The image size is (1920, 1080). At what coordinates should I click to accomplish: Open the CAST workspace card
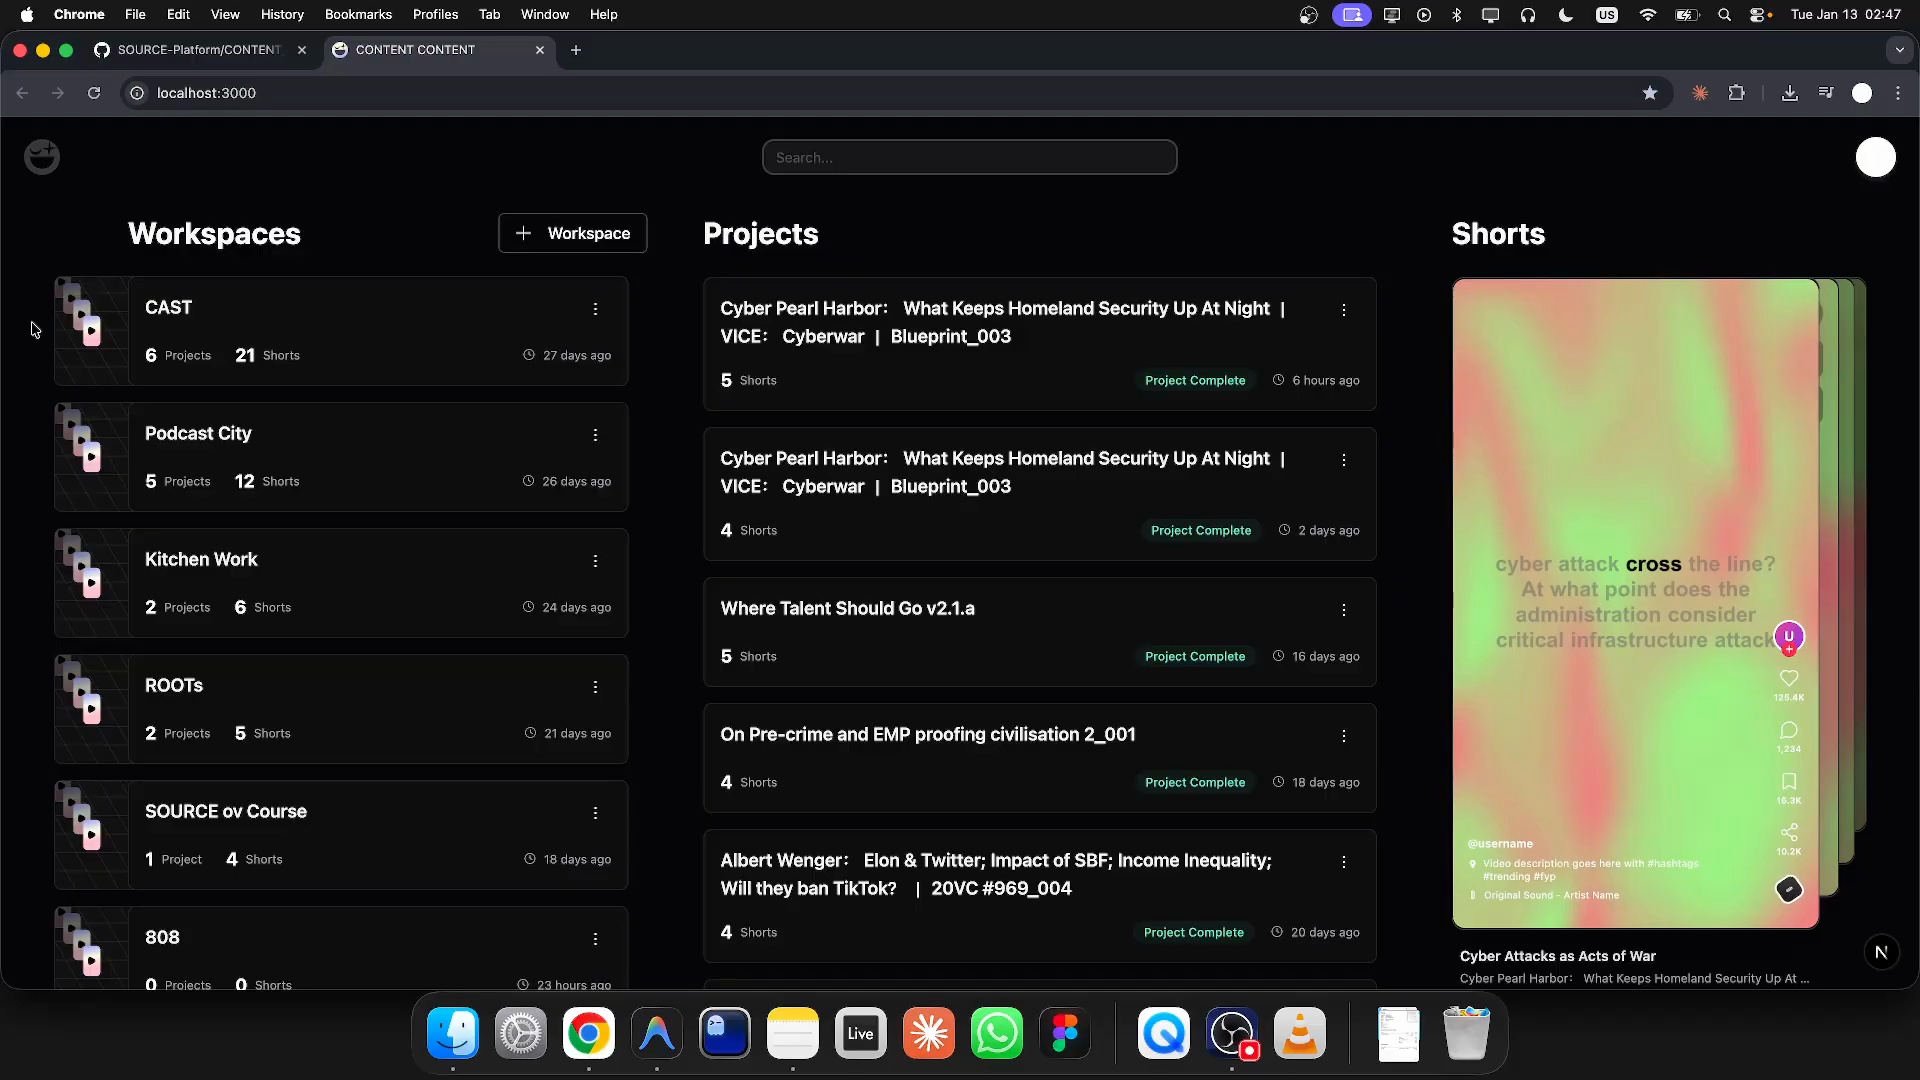pos(341,331)
